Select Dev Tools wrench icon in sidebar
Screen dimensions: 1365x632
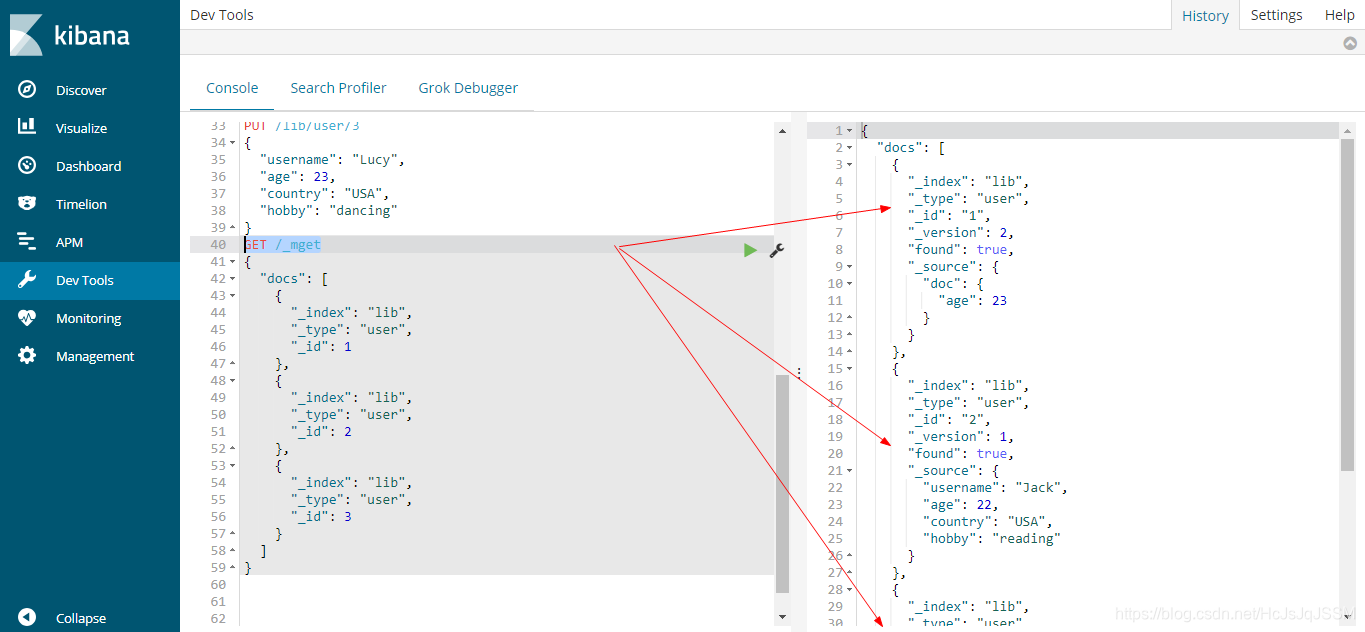tap(27, 279)
